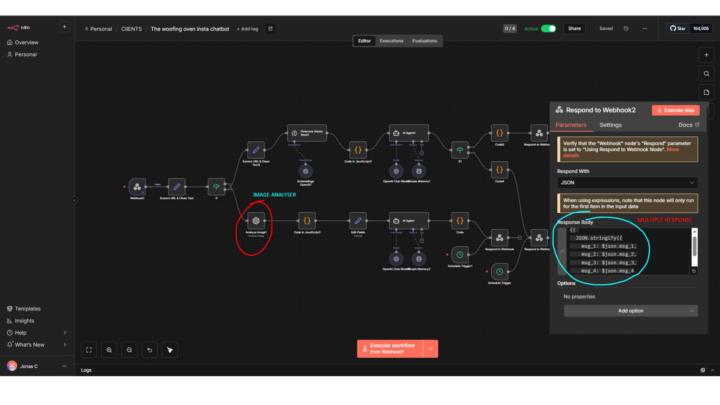Switch to the Executions tab

point(391,41)
